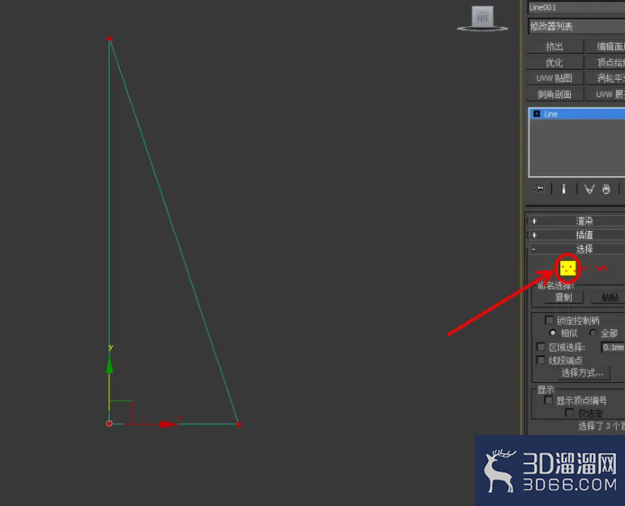Click the 区域选择 0.1mm value field
Image resolution: width=625 pixels, height=506 pixels.
tap(613, 347)
